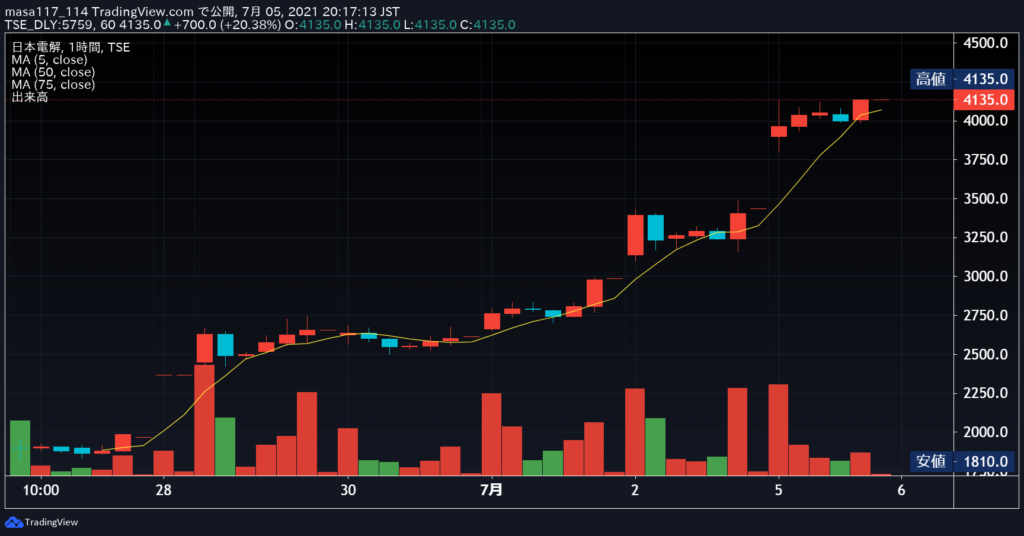Click the masa117_114 publisher name
The image size is (1024, 536).
[47, 12]
